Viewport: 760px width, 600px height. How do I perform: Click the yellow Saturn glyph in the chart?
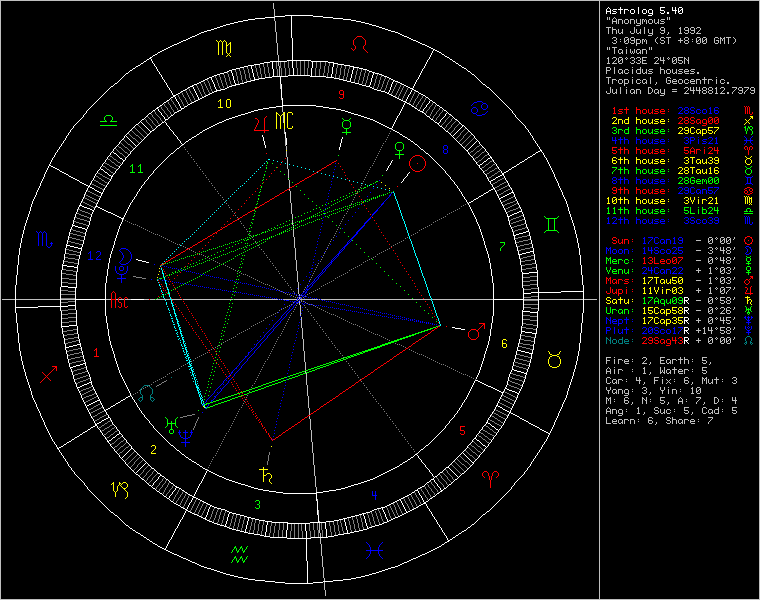266,475
